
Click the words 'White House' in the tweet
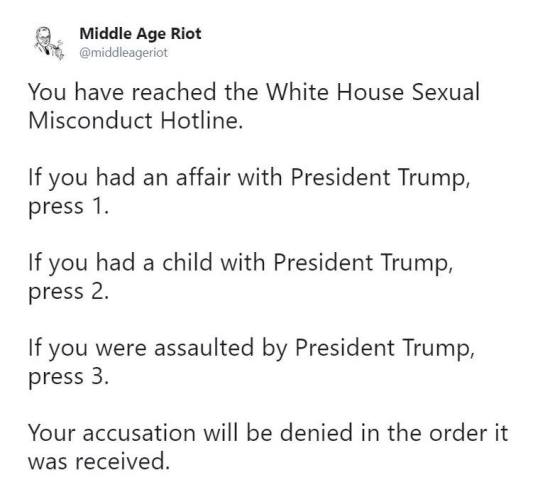pyautogui.click(x=335, y=92)
